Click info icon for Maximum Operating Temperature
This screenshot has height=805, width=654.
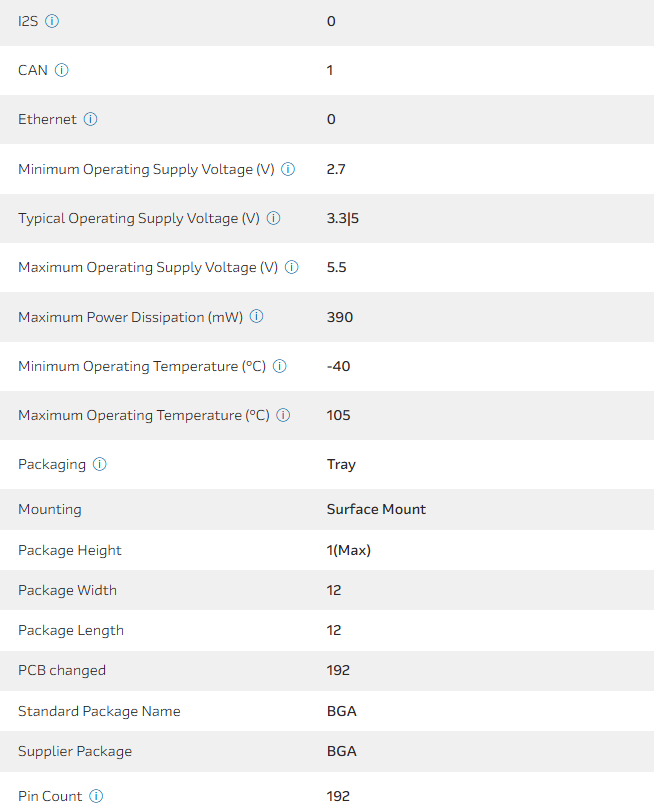click(x=283, y=415)
